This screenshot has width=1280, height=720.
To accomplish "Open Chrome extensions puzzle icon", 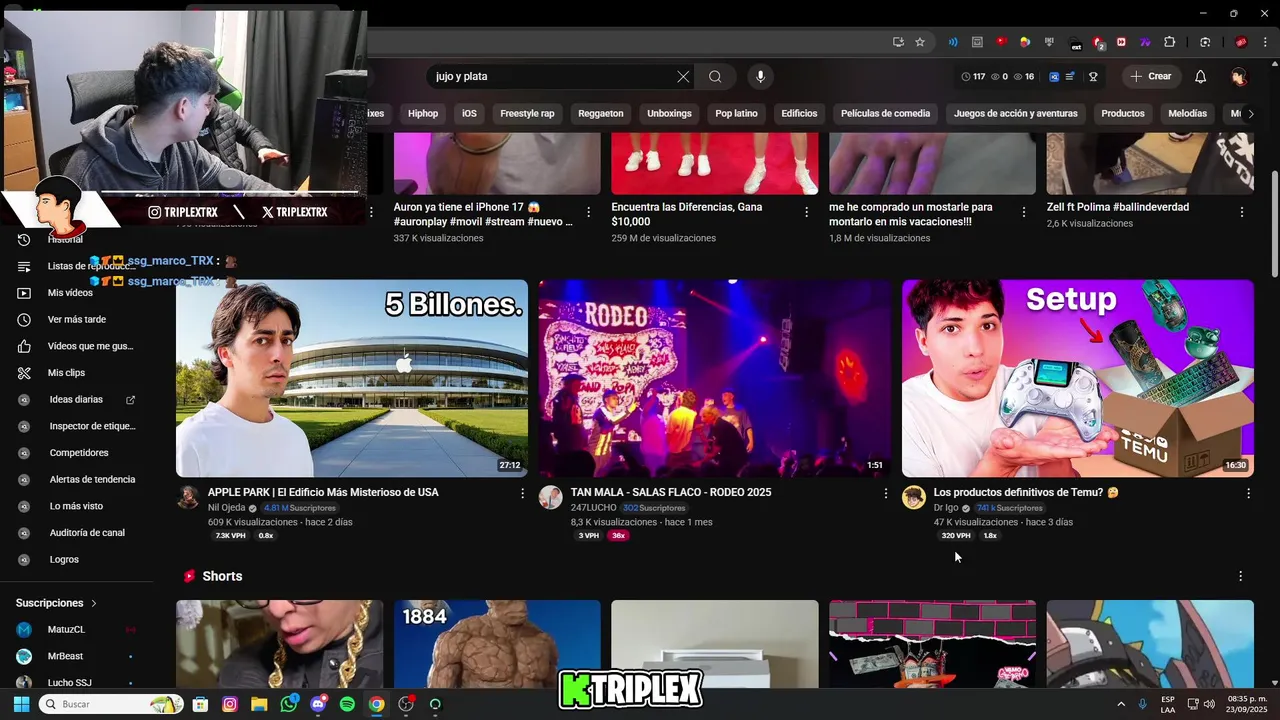I will pos(1170,42).
